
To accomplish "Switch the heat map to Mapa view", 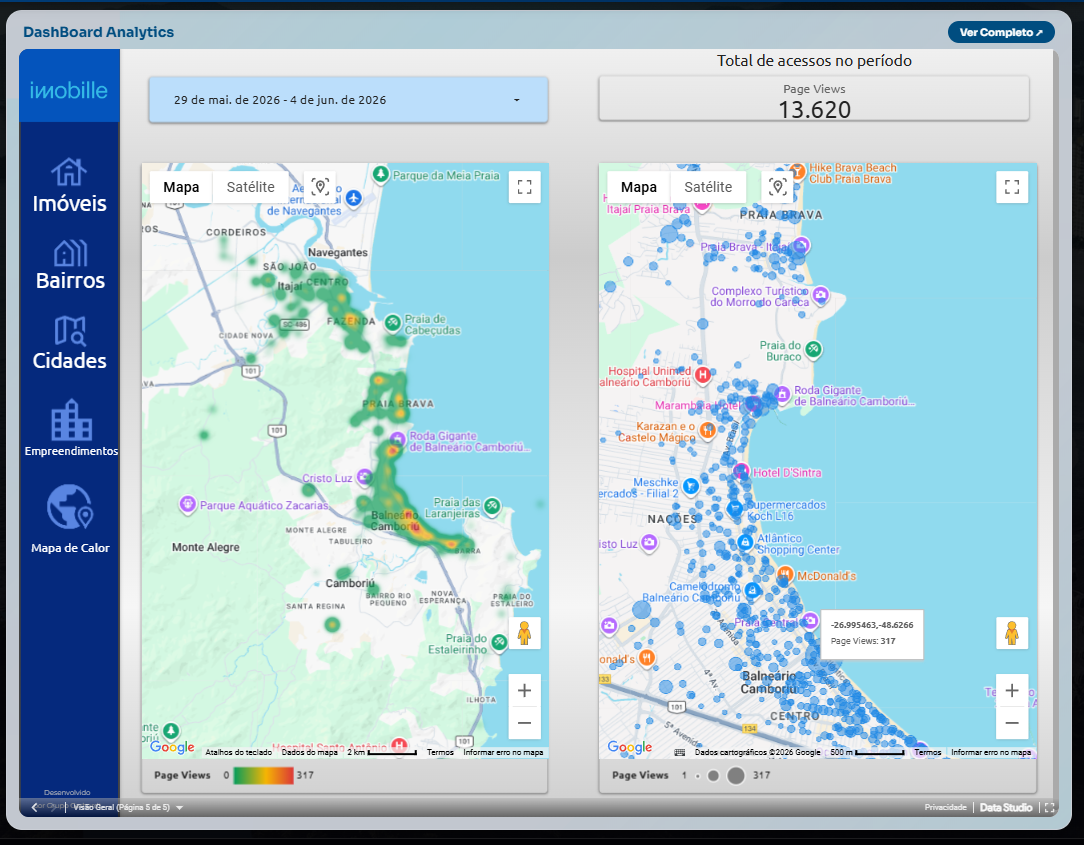I will point(181,187).
